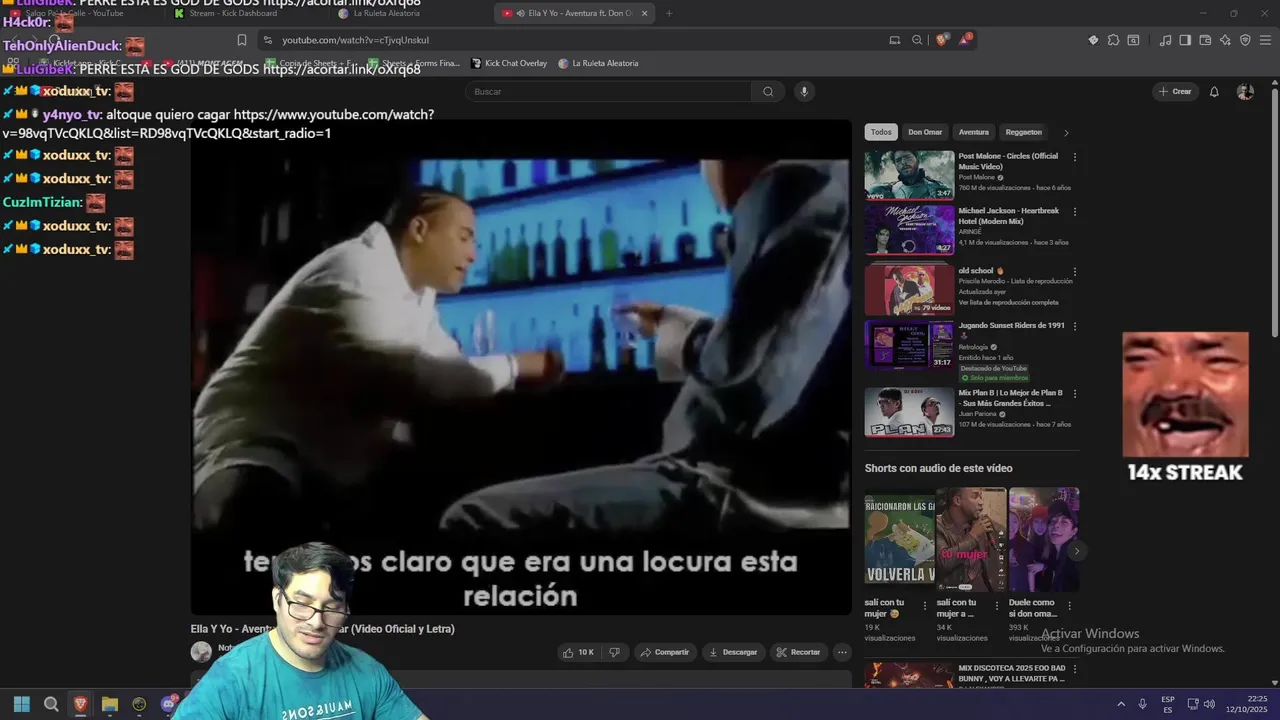Click the cast/install screen icon in address bar
Screen dimensions: 1280x720
894,40
